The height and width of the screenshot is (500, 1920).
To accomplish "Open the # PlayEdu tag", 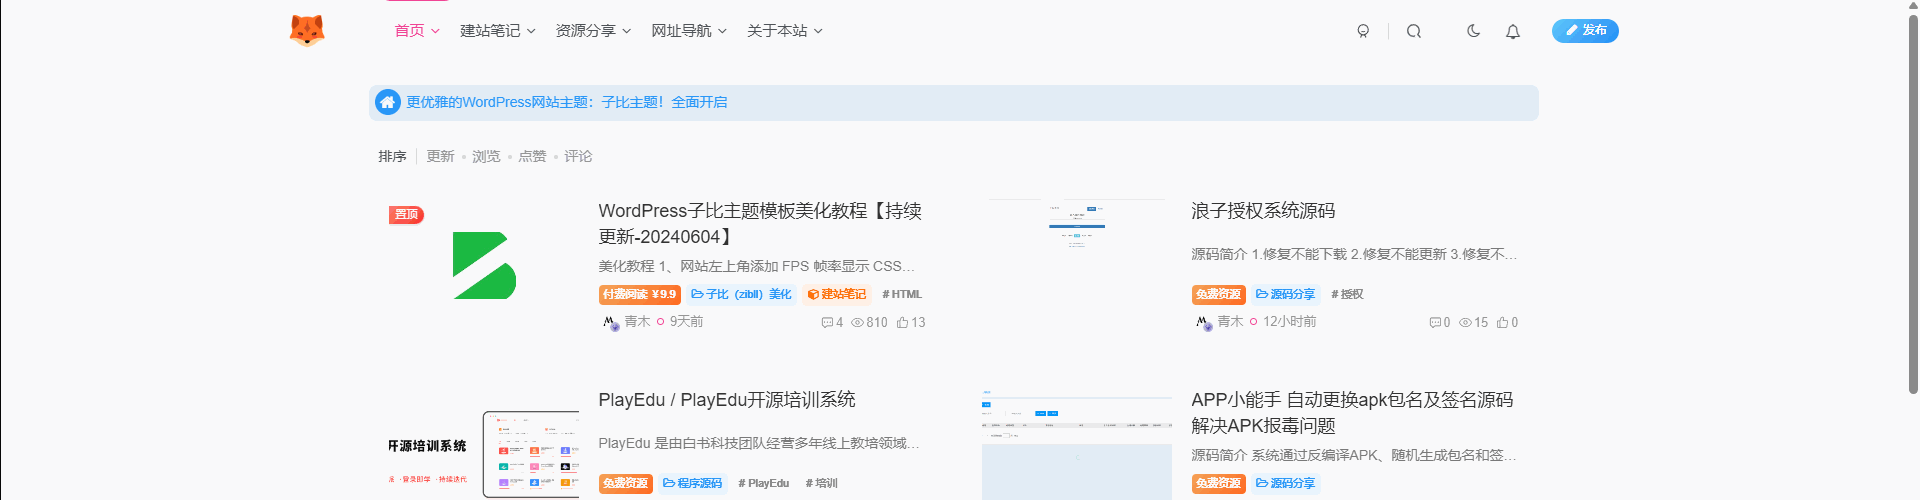I will (x=763, y=483).
